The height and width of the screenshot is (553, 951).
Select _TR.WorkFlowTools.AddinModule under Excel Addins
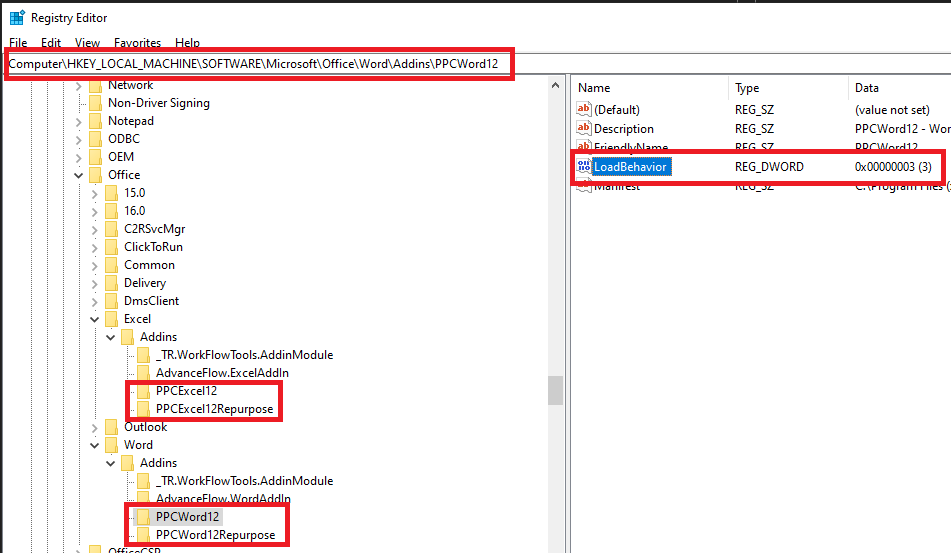coord(244,355)
